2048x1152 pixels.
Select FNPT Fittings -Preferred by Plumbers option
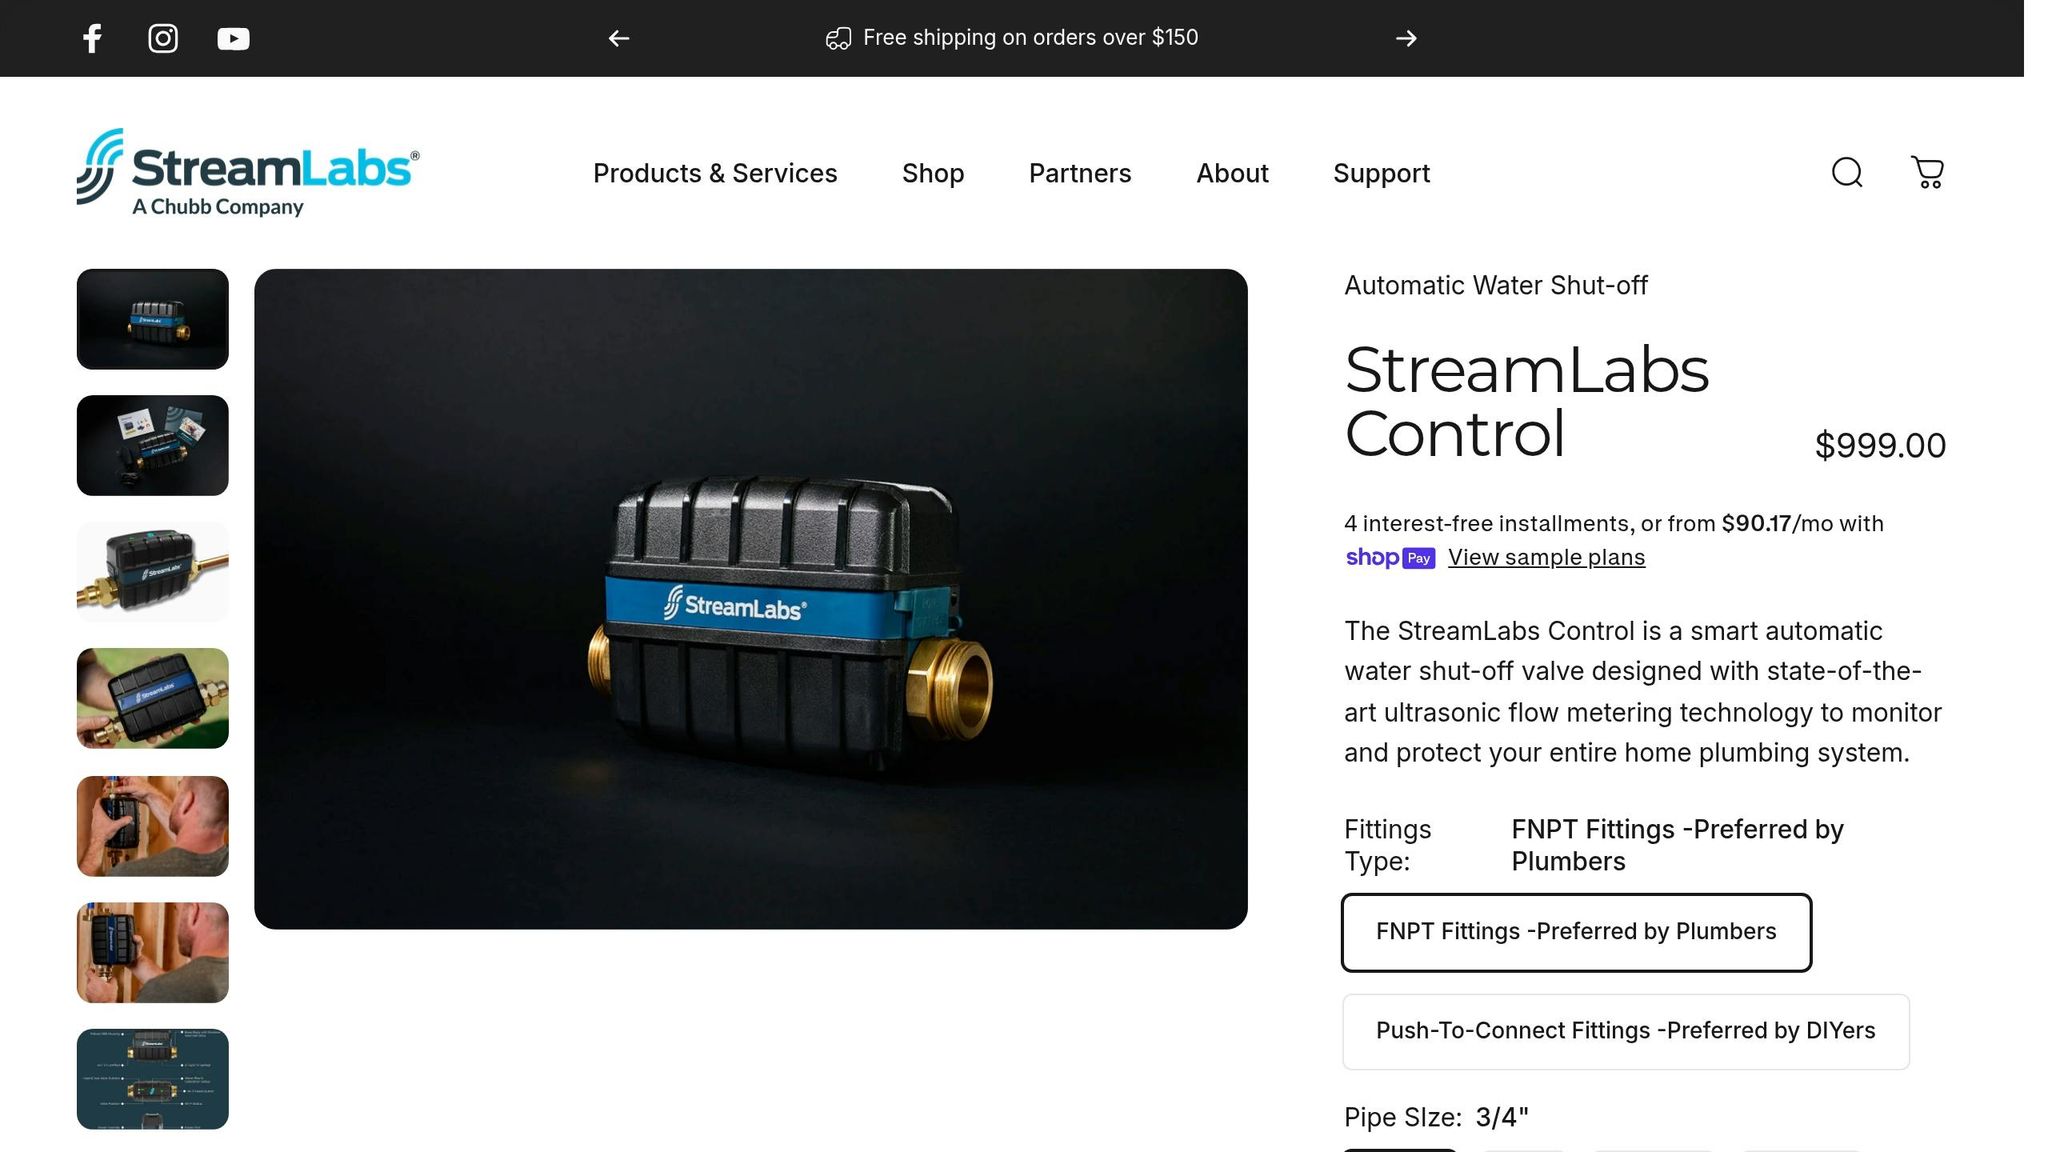pos(1576,932)
